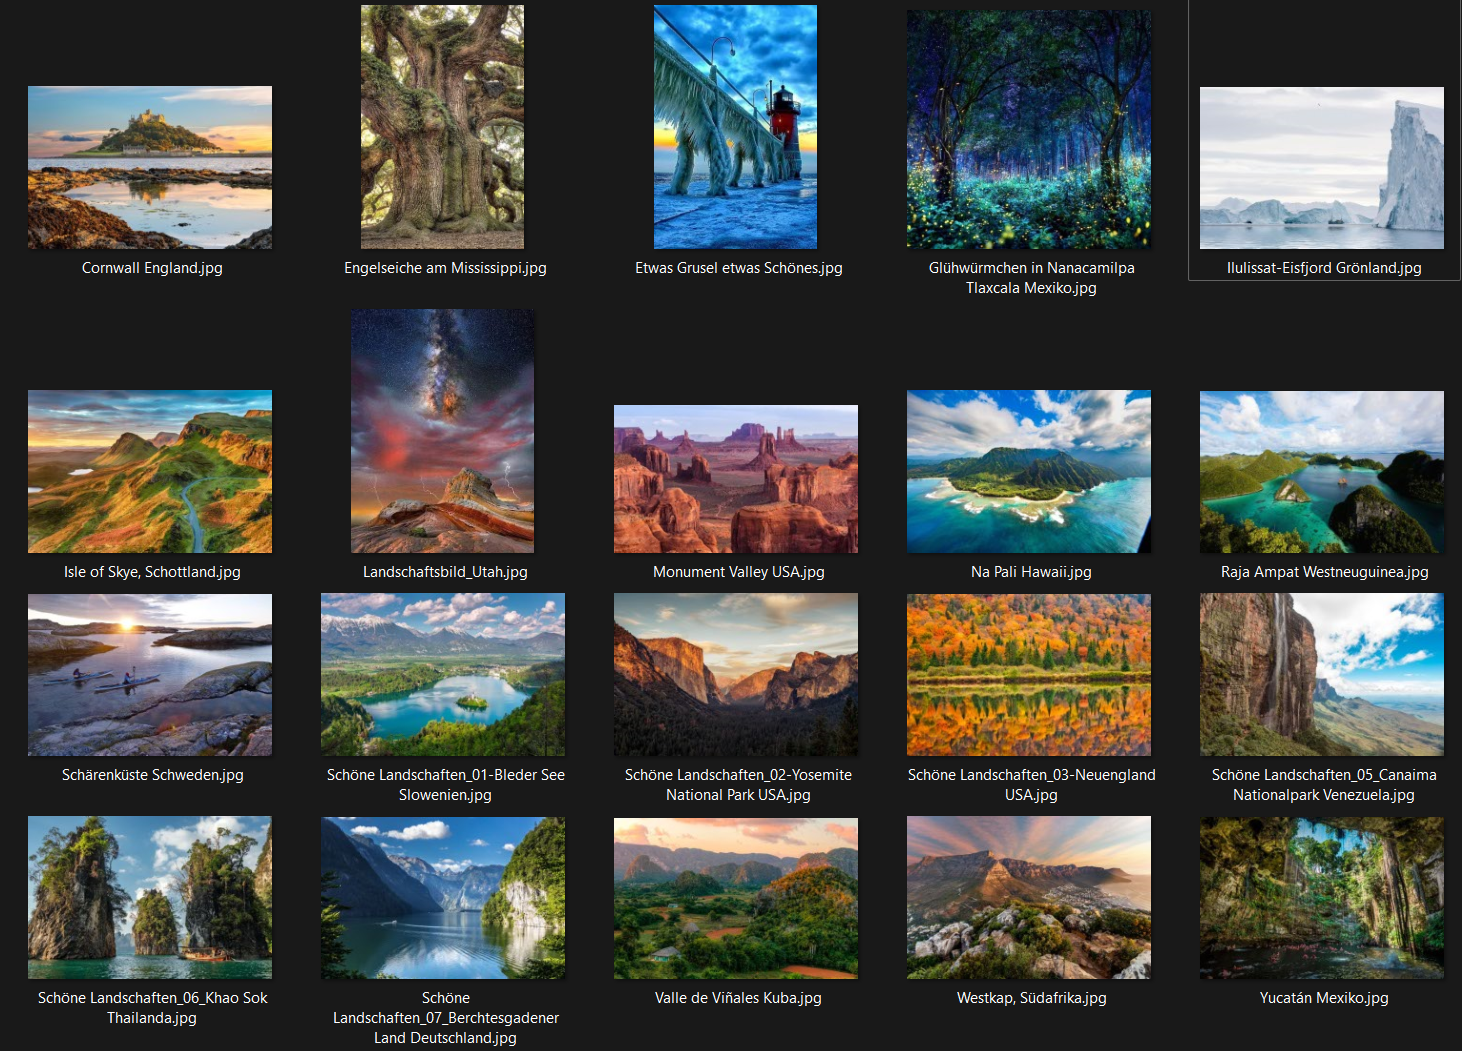Click file name Schöne Landschaften_01-Bleder See Slowenien.jpg
This screenshot has width=1462, height=1051.
[445, 785]
